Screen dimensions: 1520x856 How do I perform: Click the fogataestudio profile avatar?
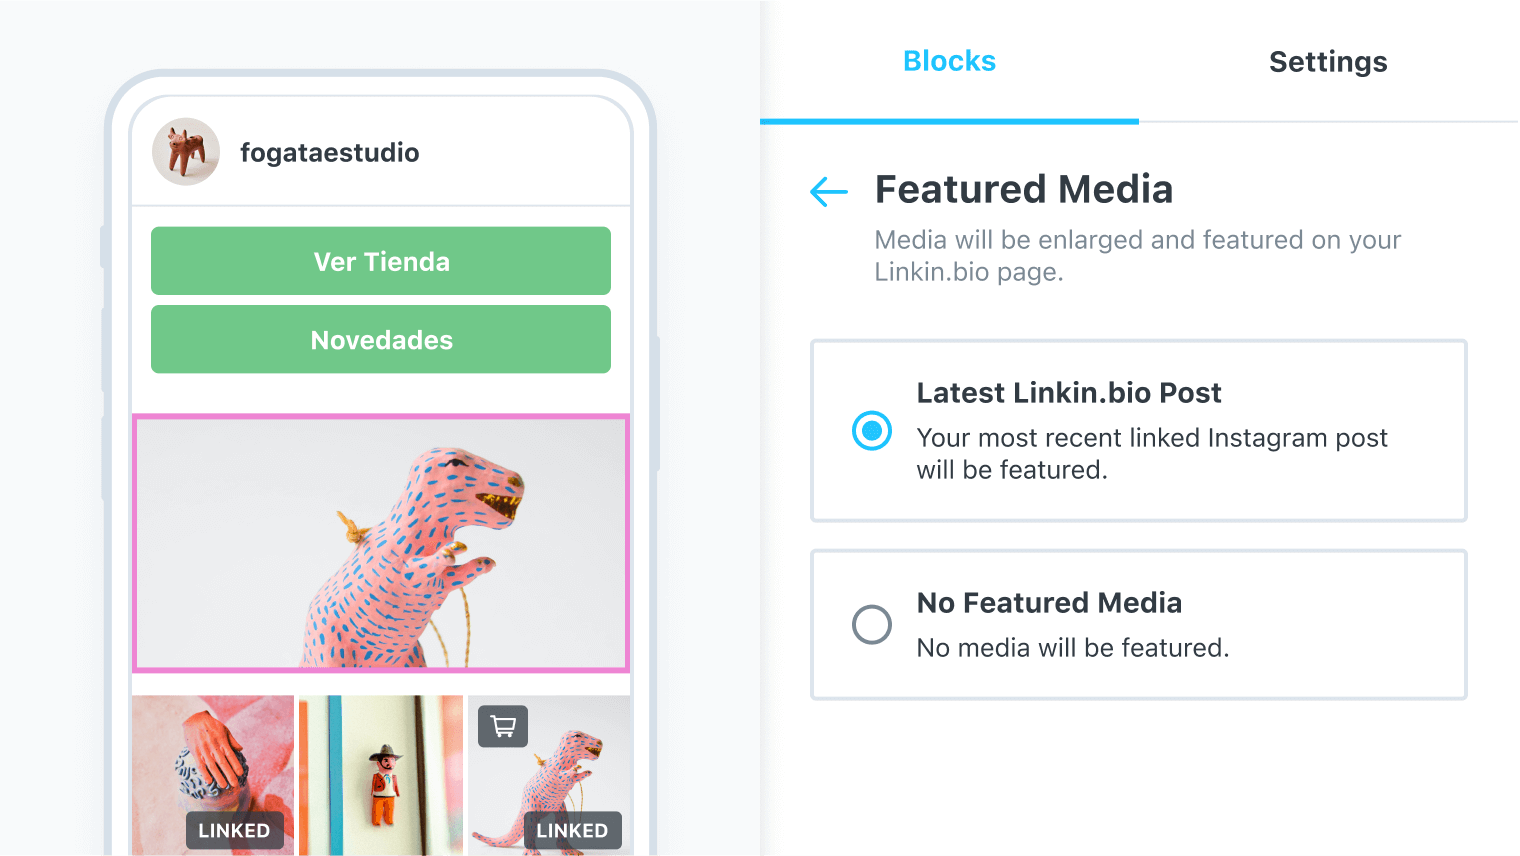[186, 152]
